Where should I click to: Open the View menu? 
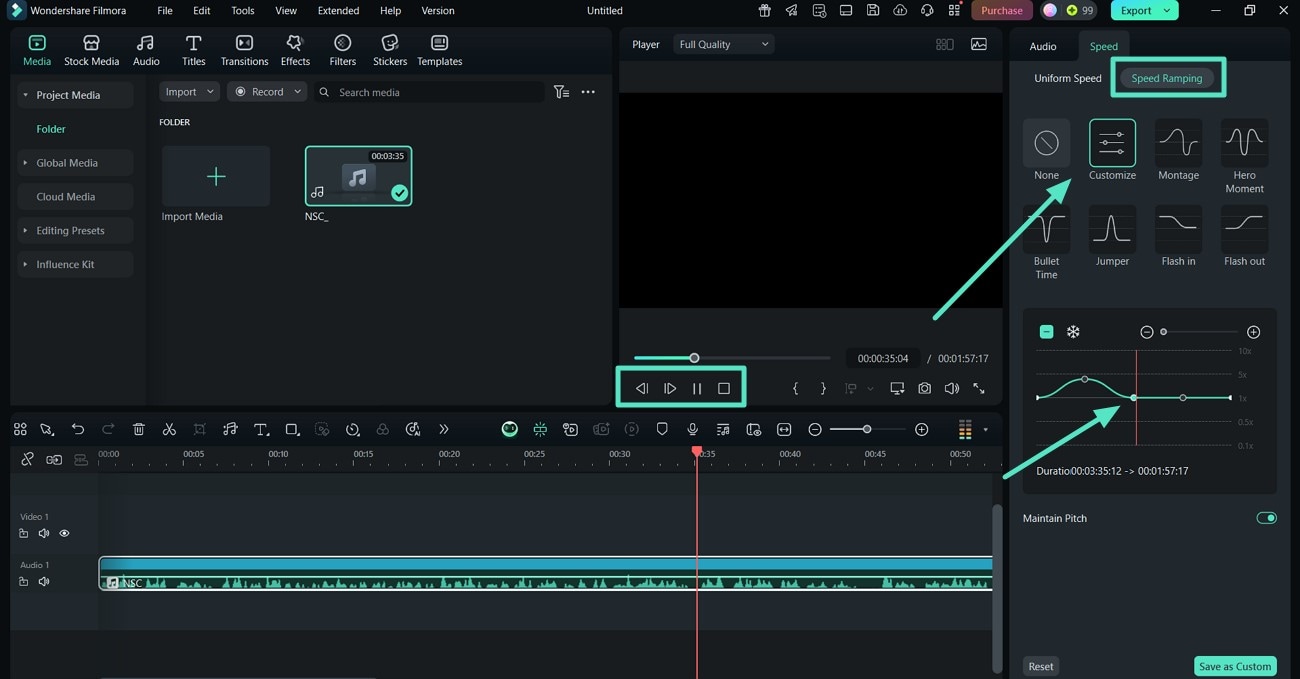click(x=286, y=10)
